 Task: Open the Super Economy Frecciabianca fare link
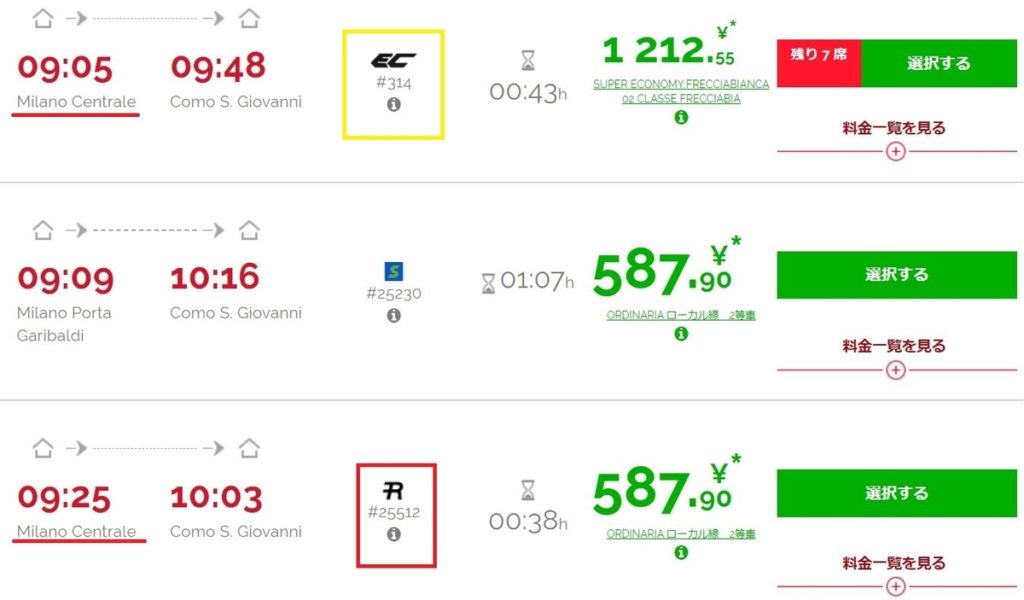click(x=681, y=91)
